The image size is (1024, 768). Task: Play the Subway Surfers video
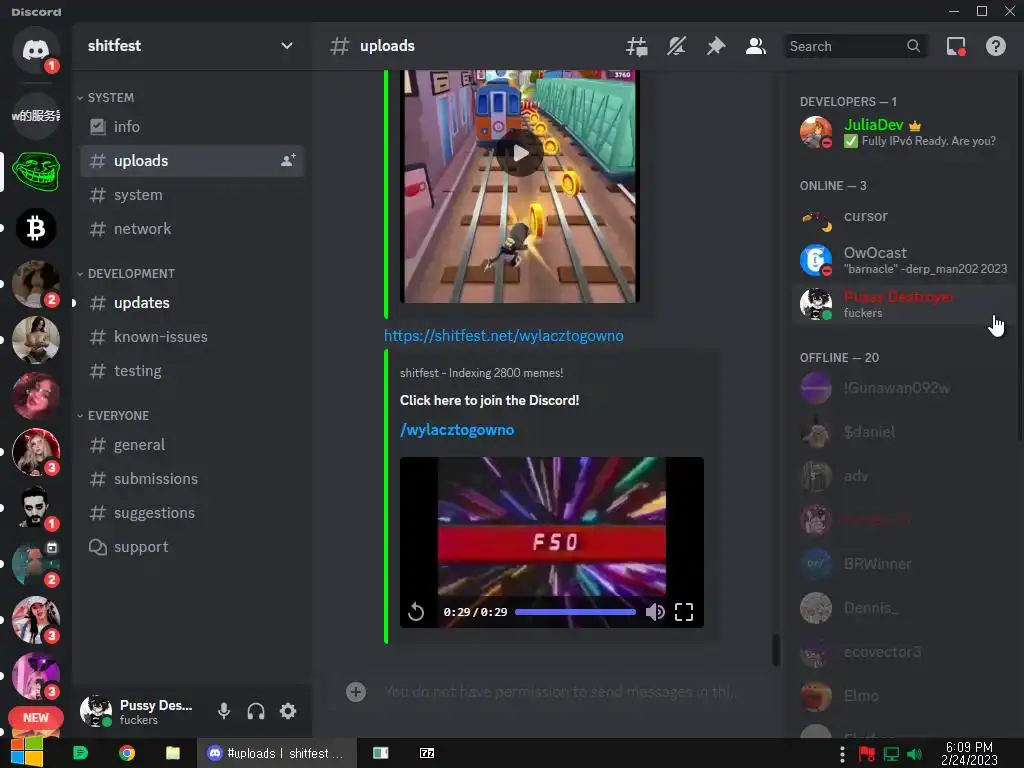519,153
